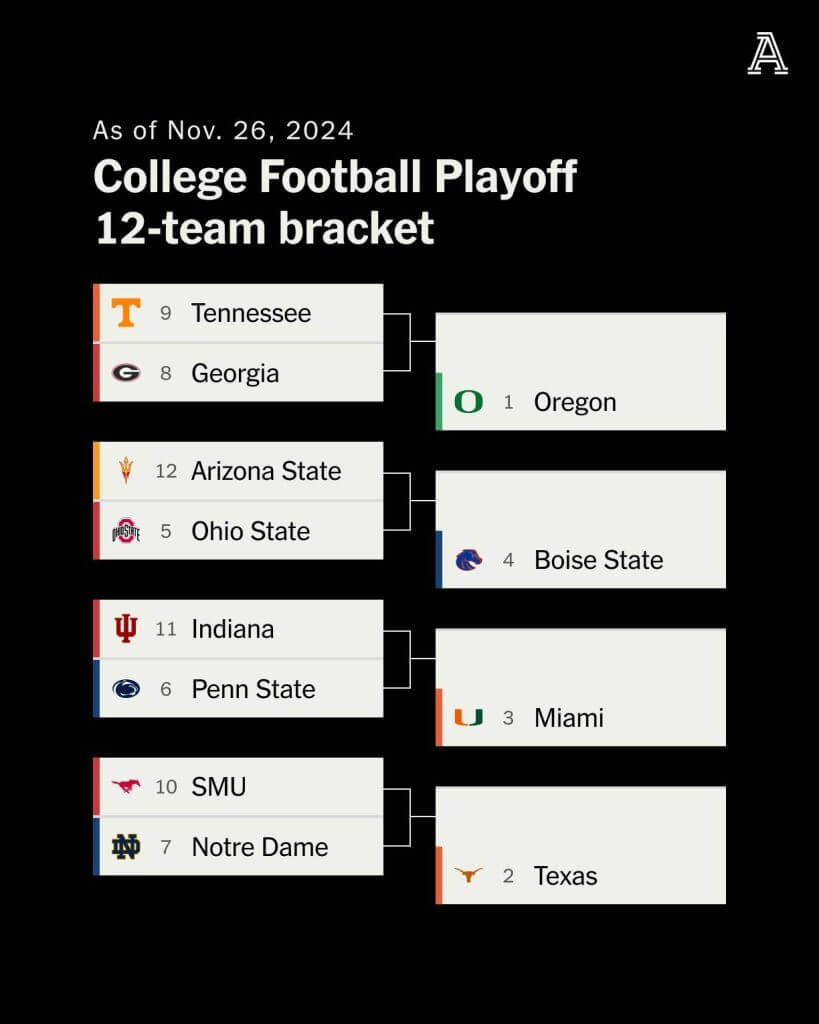Select the Boise State team name
This screenshot has width=819, height=1024.
[598, 560]
